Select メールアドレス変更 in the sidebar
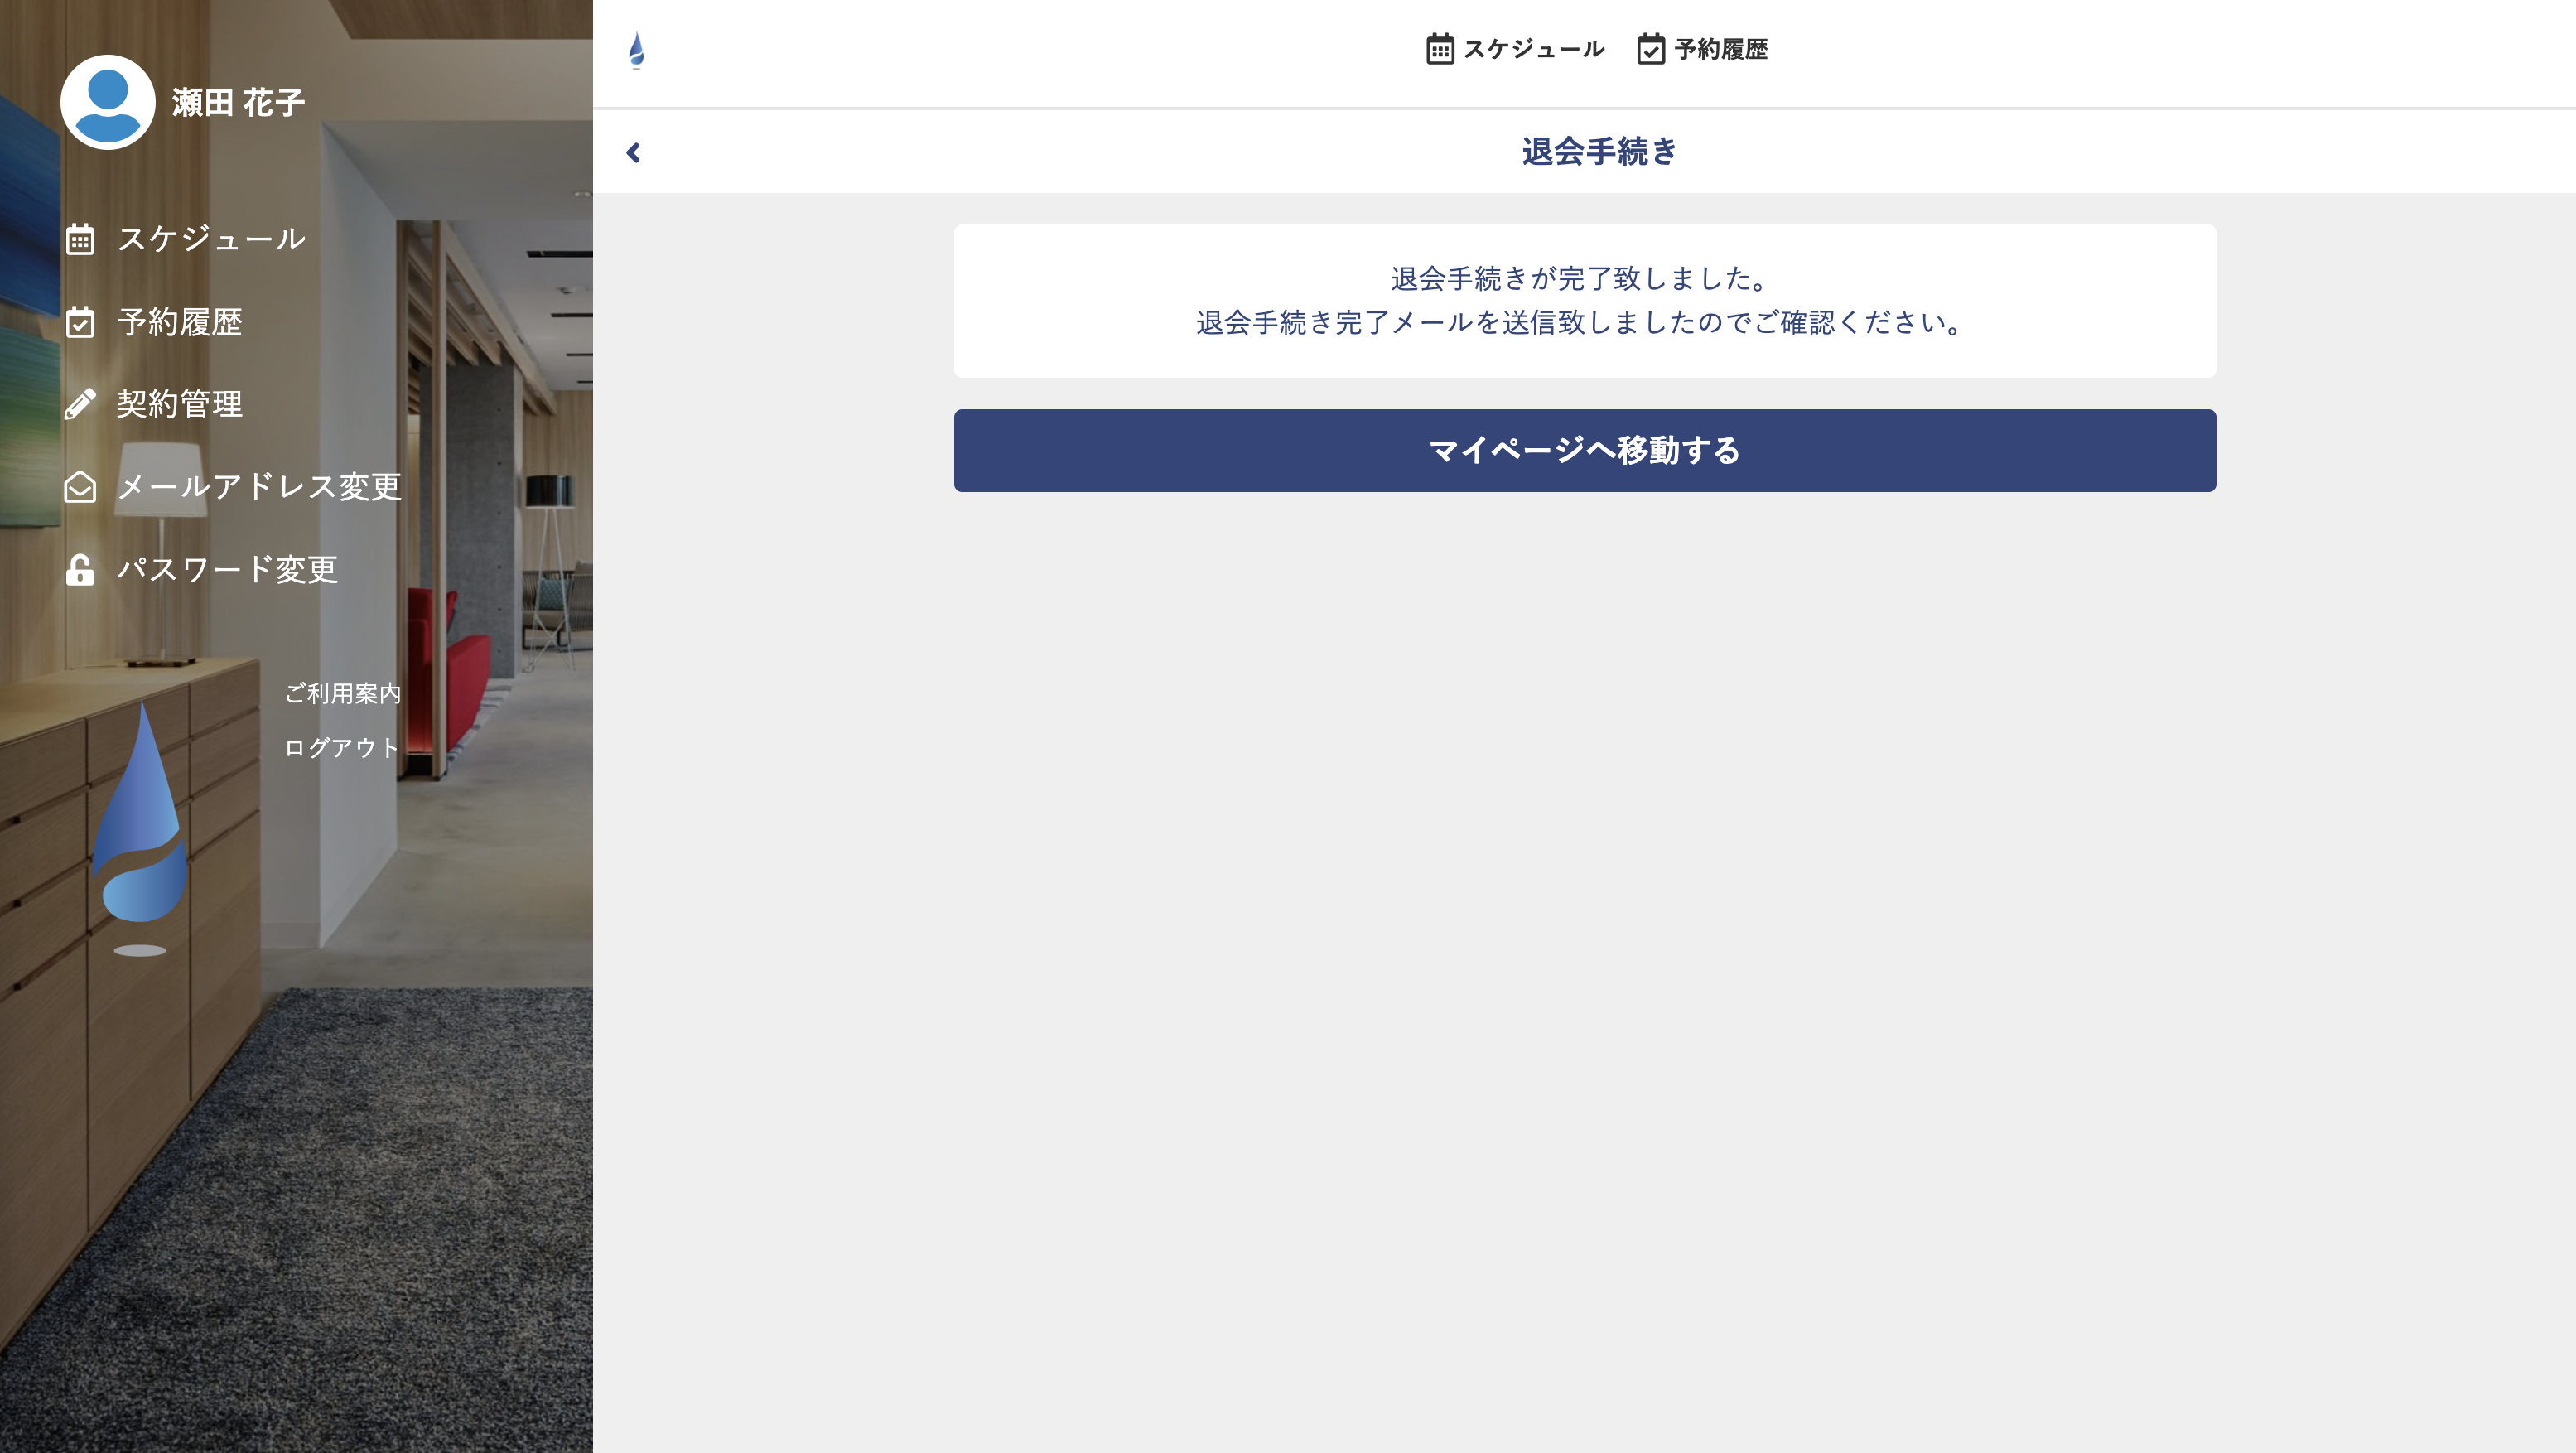 [260, 487]
